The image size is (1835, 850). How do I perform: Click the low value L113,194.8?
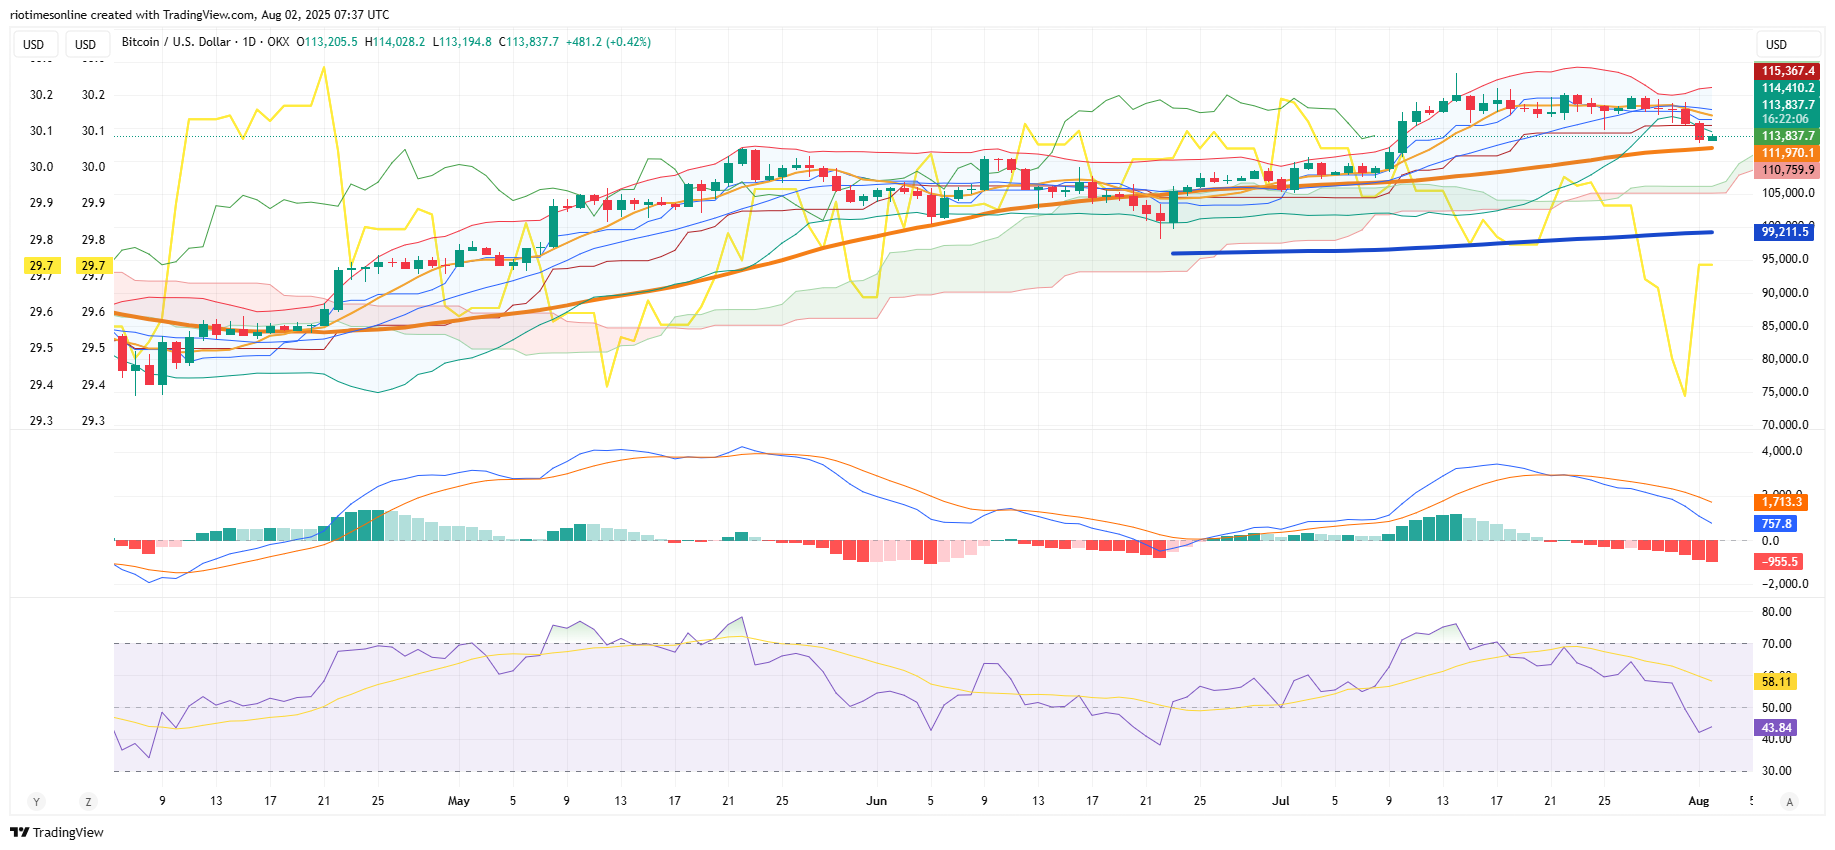[462, 42]
